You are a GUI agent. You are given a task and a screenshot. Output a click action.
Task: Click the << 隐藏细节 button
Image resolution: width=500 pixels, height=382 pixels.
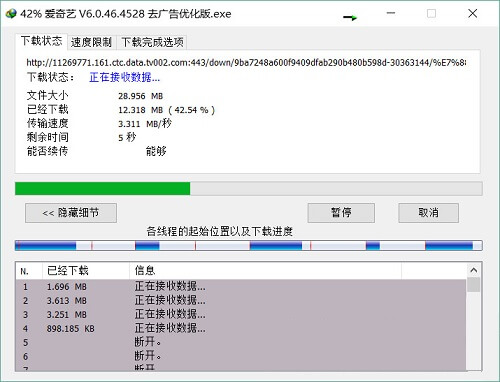(71, 213)
